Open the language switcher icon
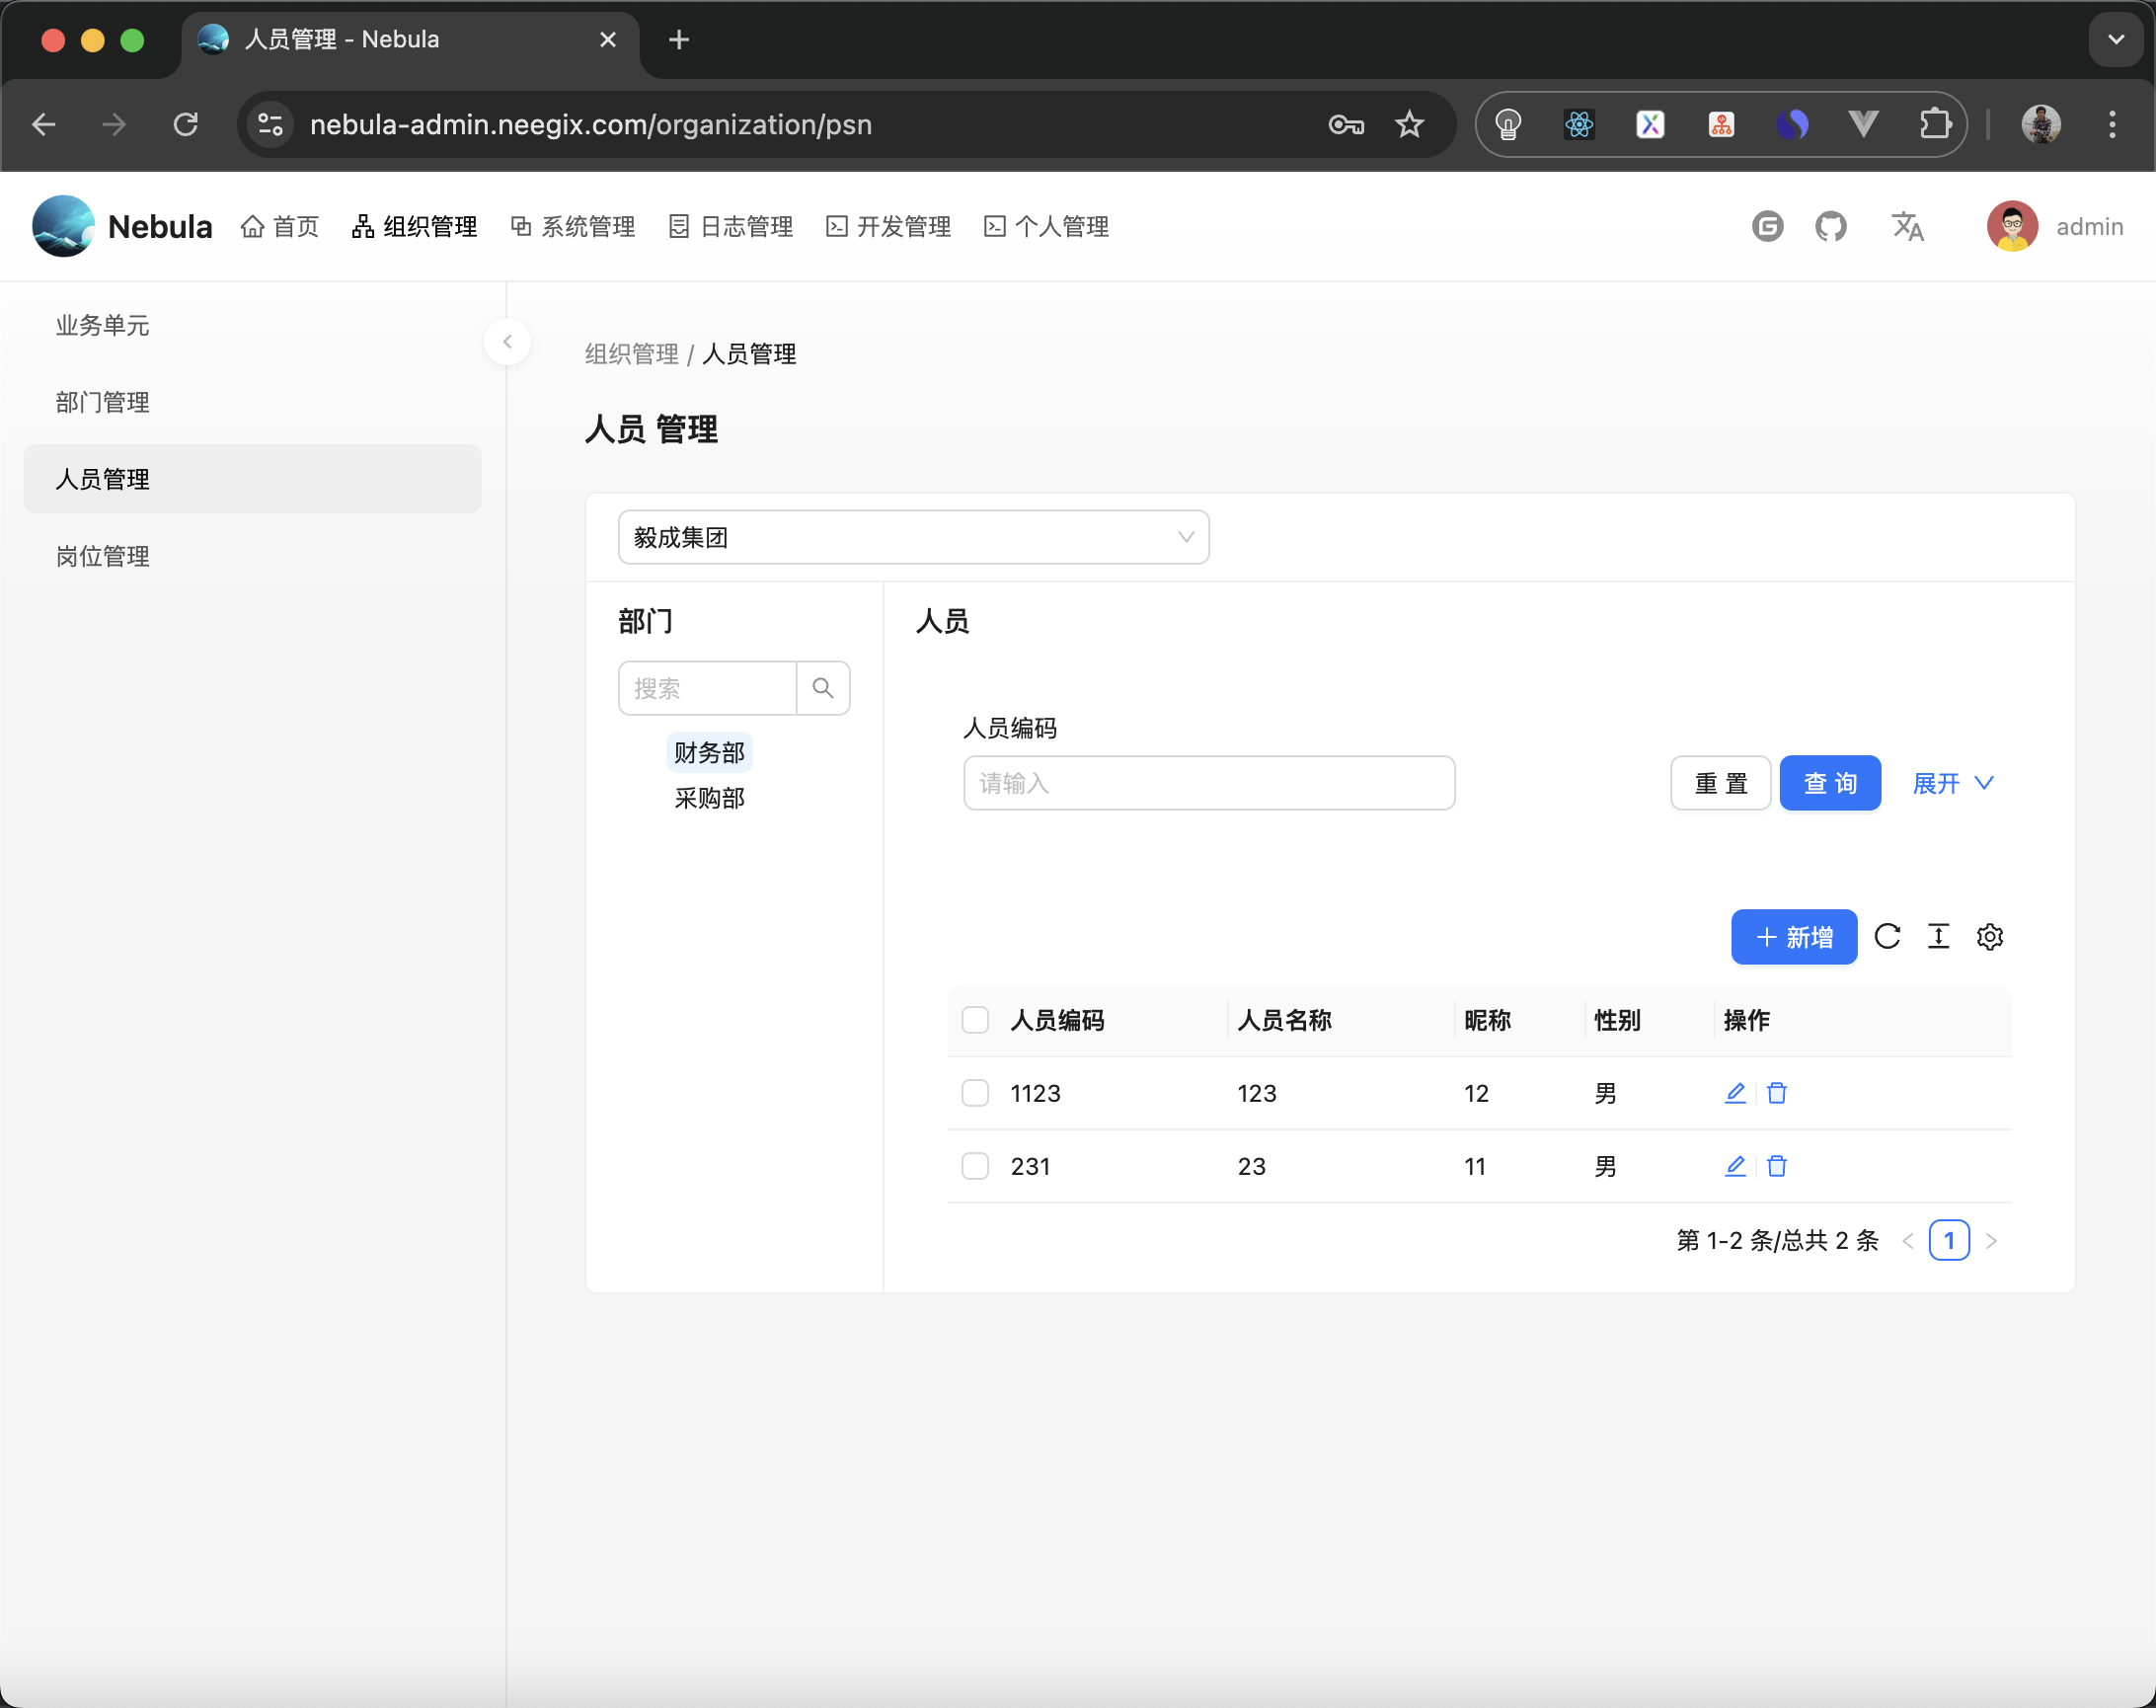This screenshot has height=1708, width=2156. (x=1907, y=226)
